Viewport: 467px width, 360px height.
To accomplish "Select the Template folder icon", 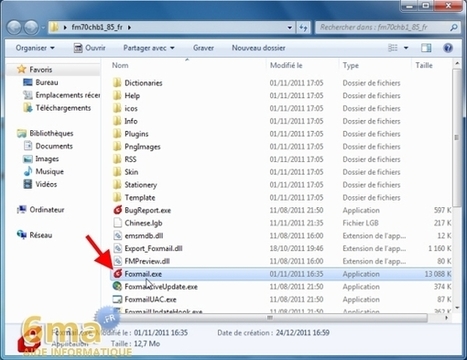I will 117,197.
